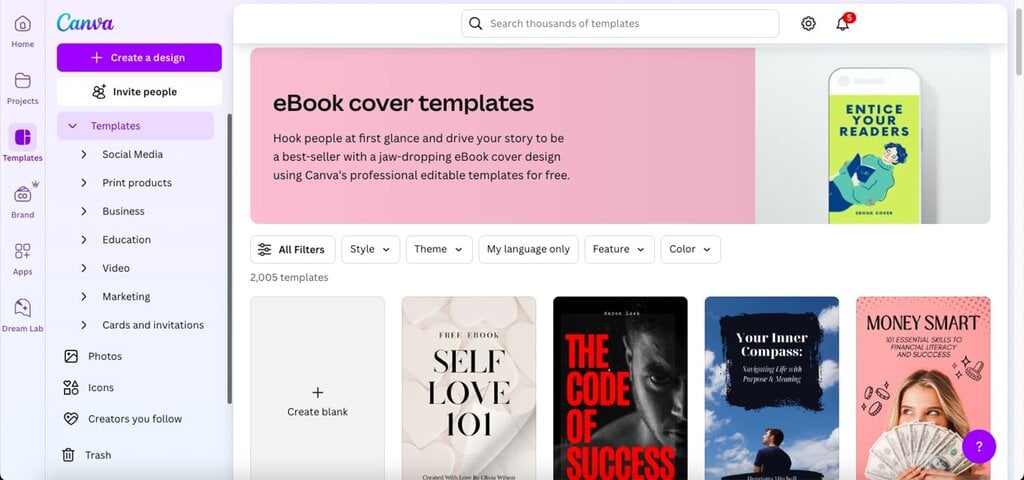Open the settings gear icon
Viewport: 1024px width, 480px height.
[808, 24]
